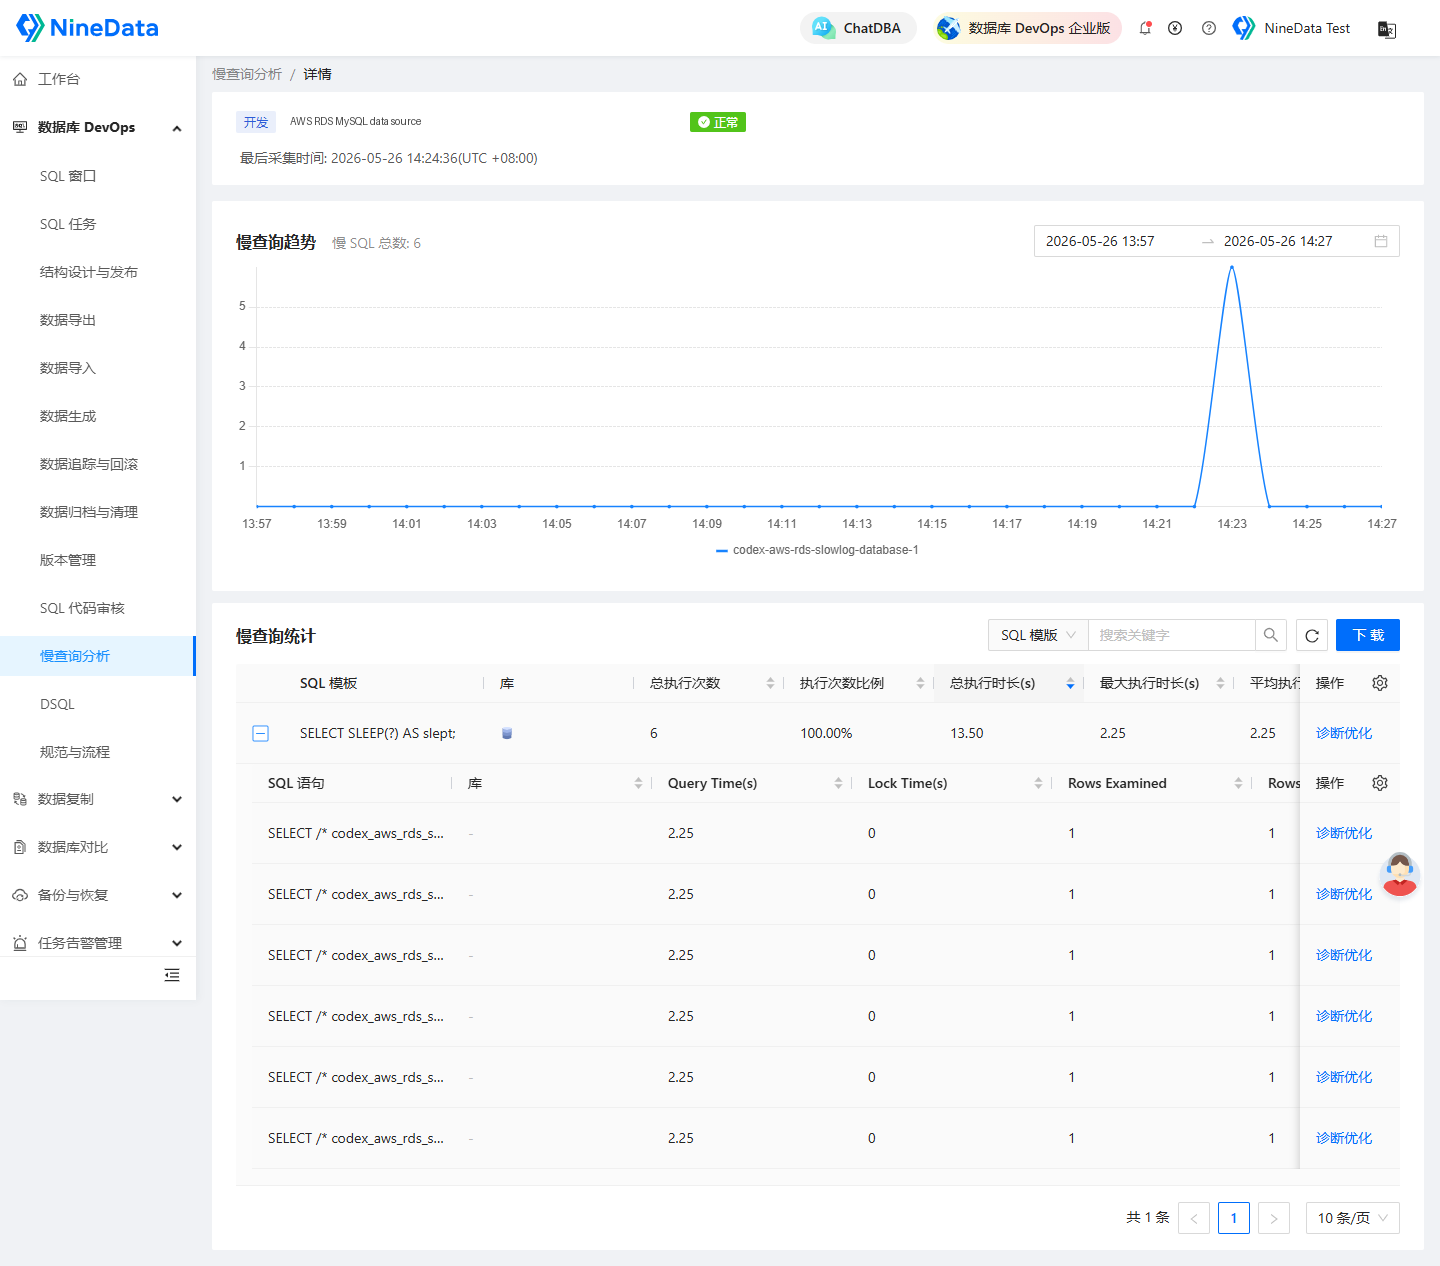The width and height of the screenshot is (1440, 1266).
Task: Click the database icon in SELECT SLEEP row
Action: [x=507, y=733]
